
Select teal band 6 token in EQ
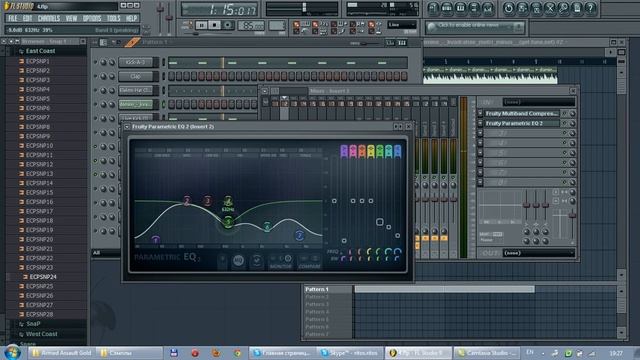389,151
